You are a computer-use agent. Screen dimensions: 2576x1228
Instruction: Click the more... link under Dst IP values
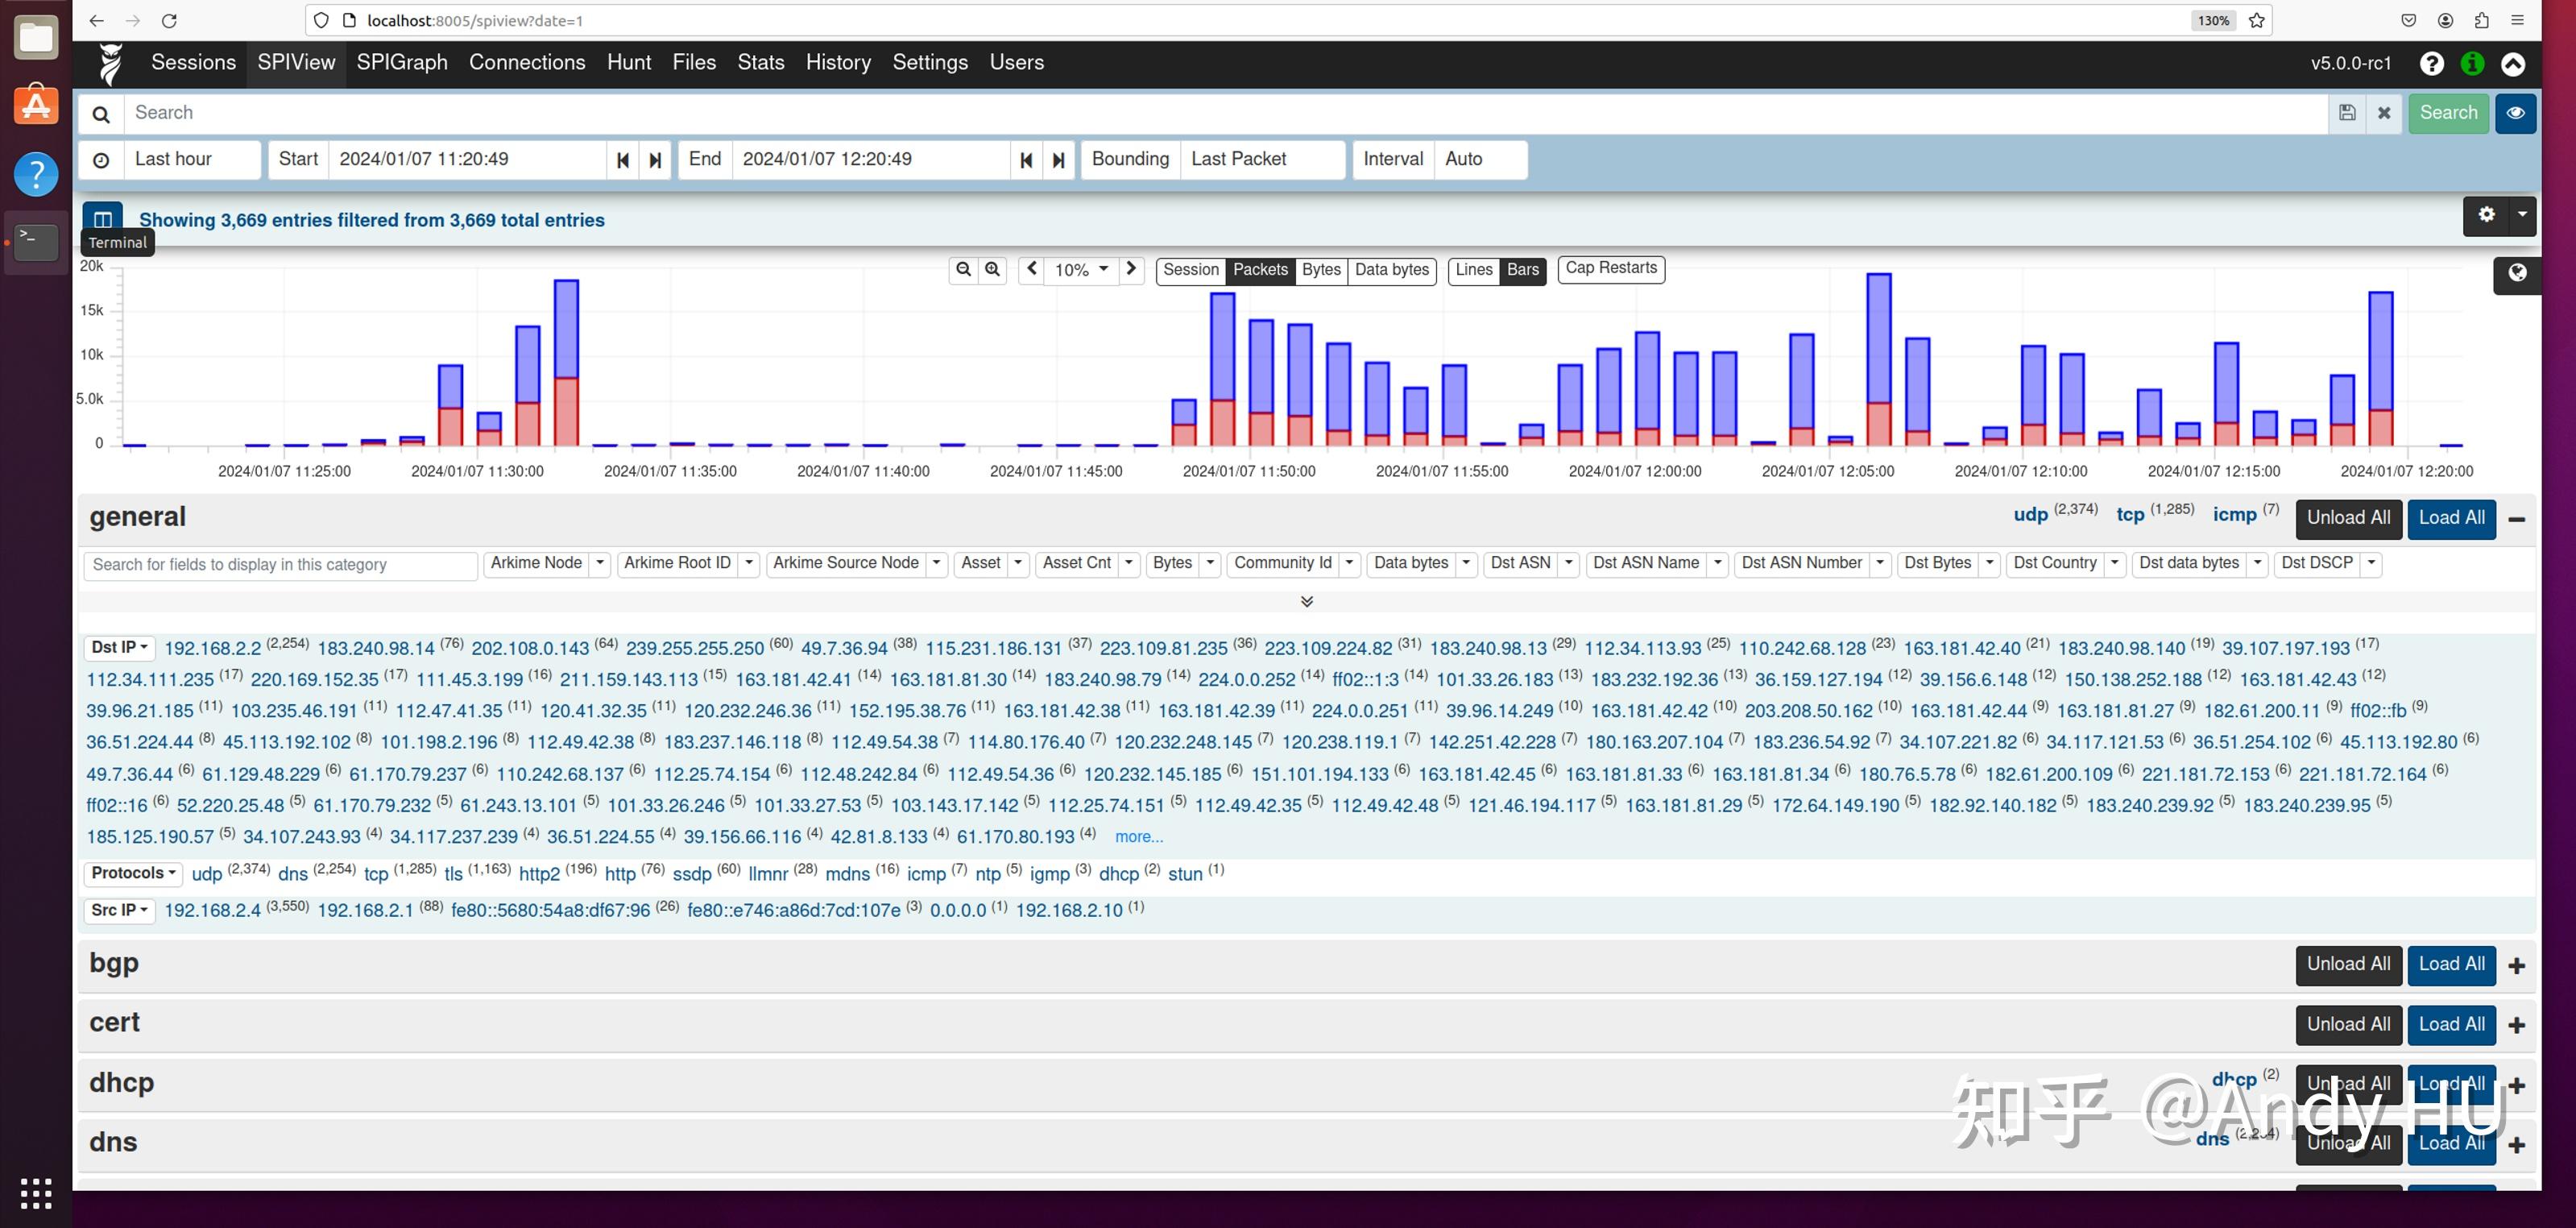coord(1137,837)
